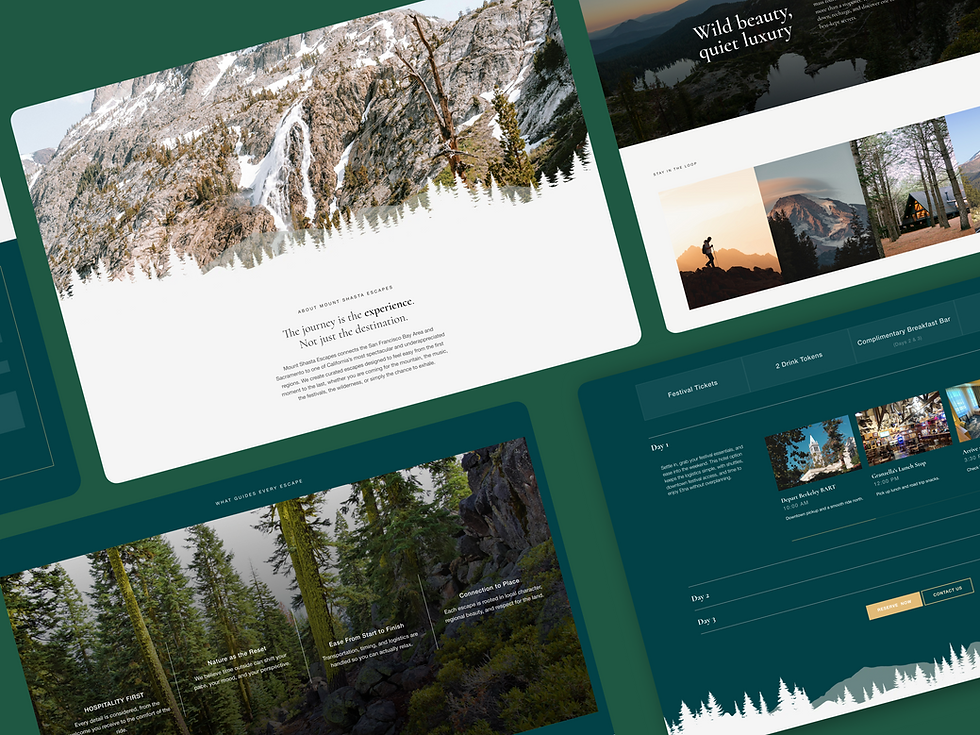Select the Festival Tickets tile
The height and width of the screenshot is (735, 980).
(692, 389)
